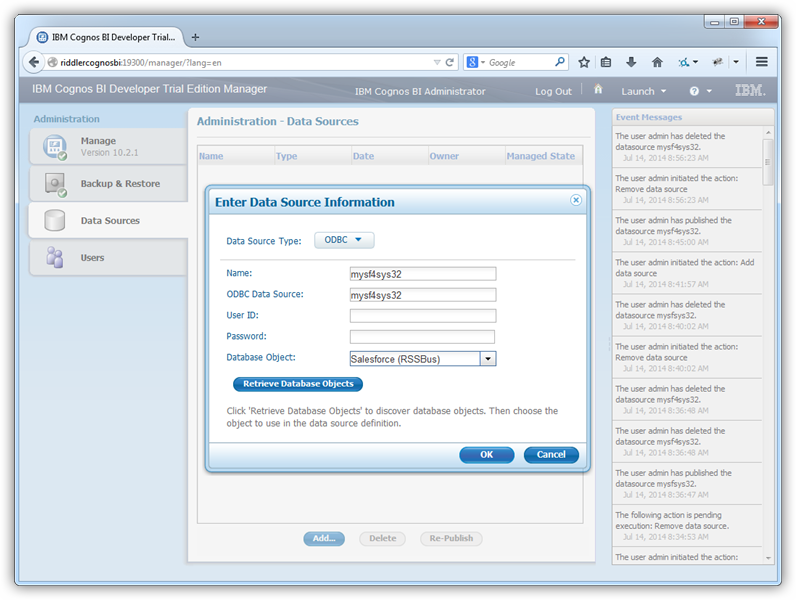Click the browser back arrow button
This screenshot has height=600, width=796.
34,62
